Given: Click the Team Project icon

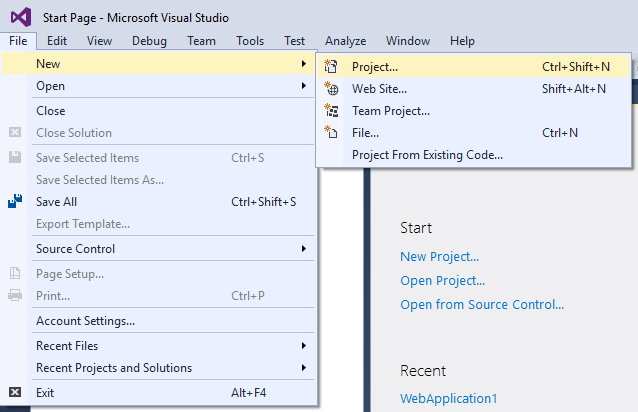Looking at the screenshot, I should [331, 110].
